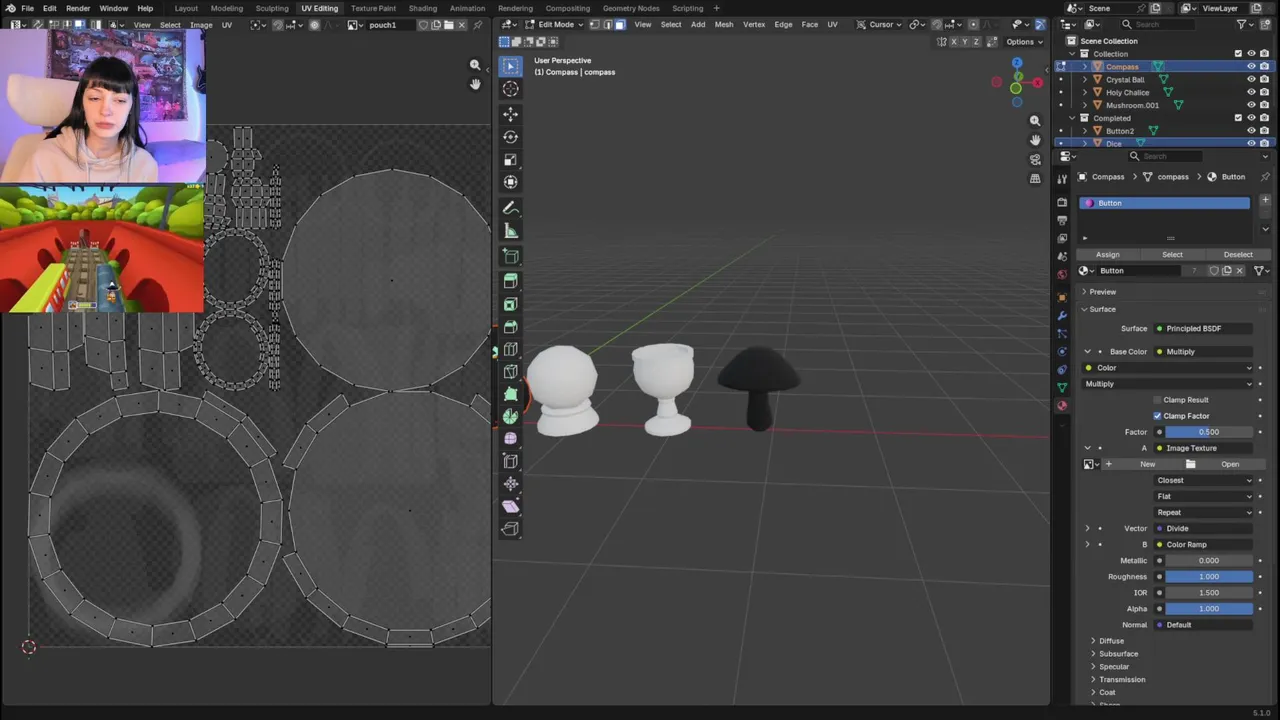Activate the Inset Faces tool

[510, 304]
